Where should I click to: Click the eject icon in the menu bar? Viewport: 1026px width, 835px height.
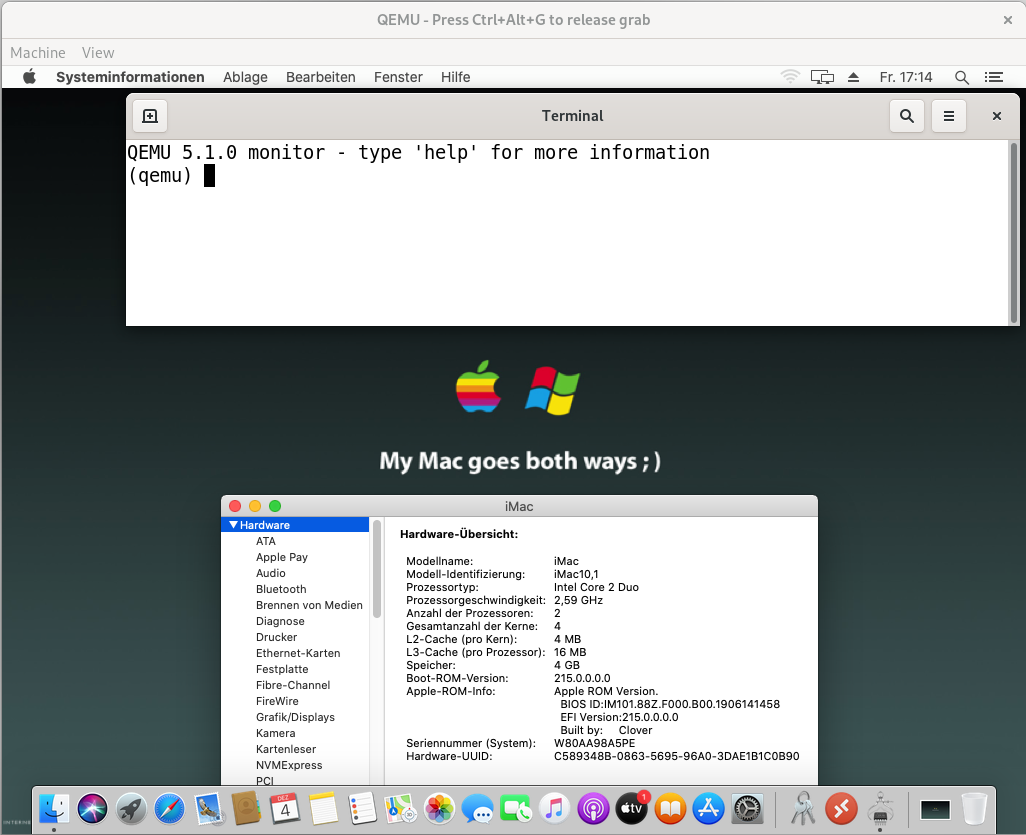(x=853, y=77)
